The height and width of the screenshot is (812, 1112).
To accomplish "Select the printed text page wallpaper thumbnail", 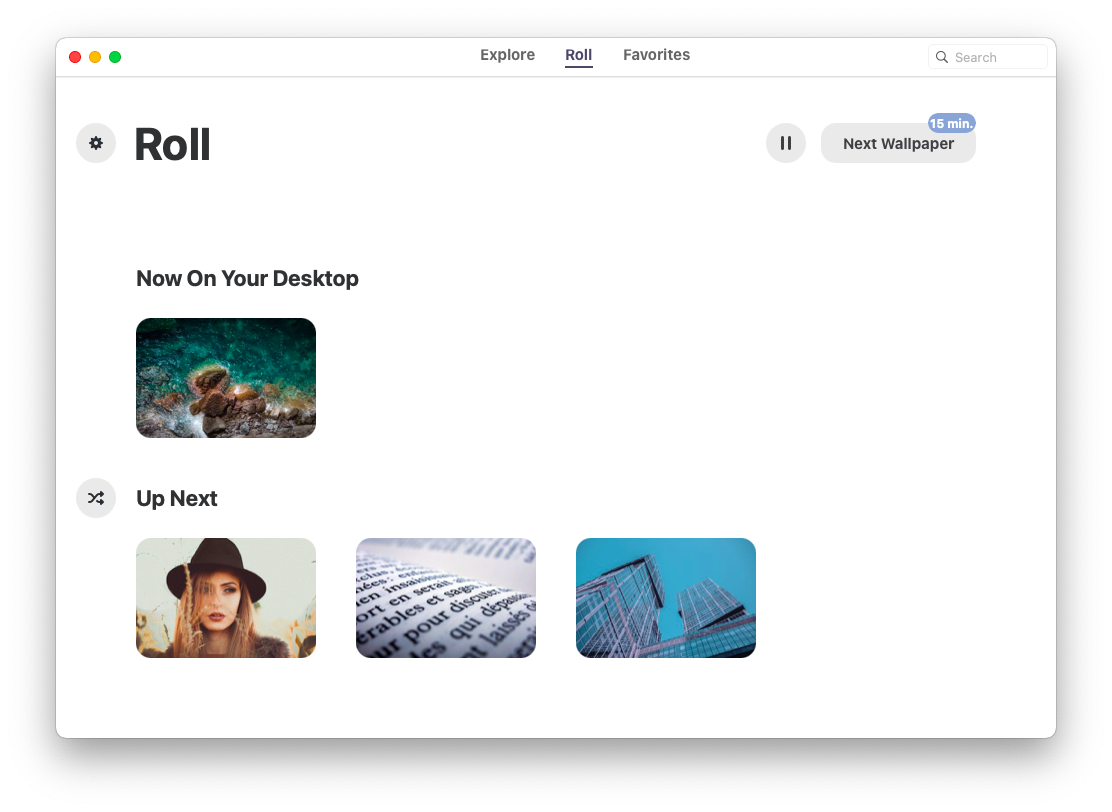I will pyautogui.click(x=445, y=598).
